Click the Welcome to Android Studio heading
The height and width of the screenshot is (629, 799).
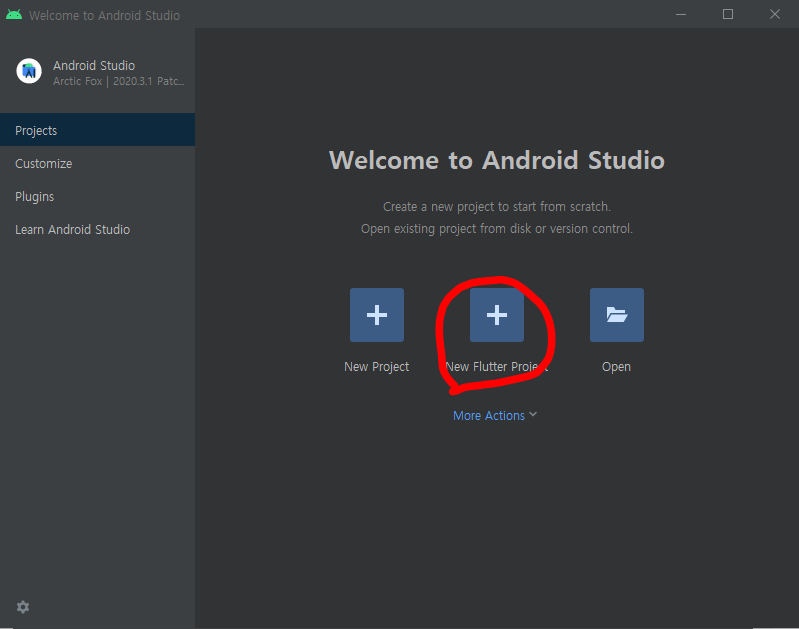pyautogui.click(x=497, y=160)
